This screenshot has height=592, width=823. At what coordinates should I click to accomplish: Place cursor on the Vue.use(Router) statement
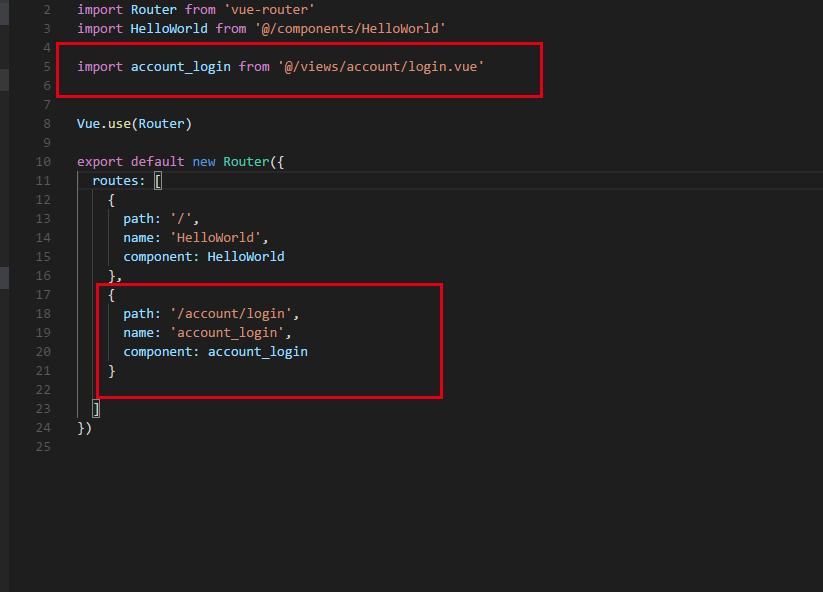134,124
